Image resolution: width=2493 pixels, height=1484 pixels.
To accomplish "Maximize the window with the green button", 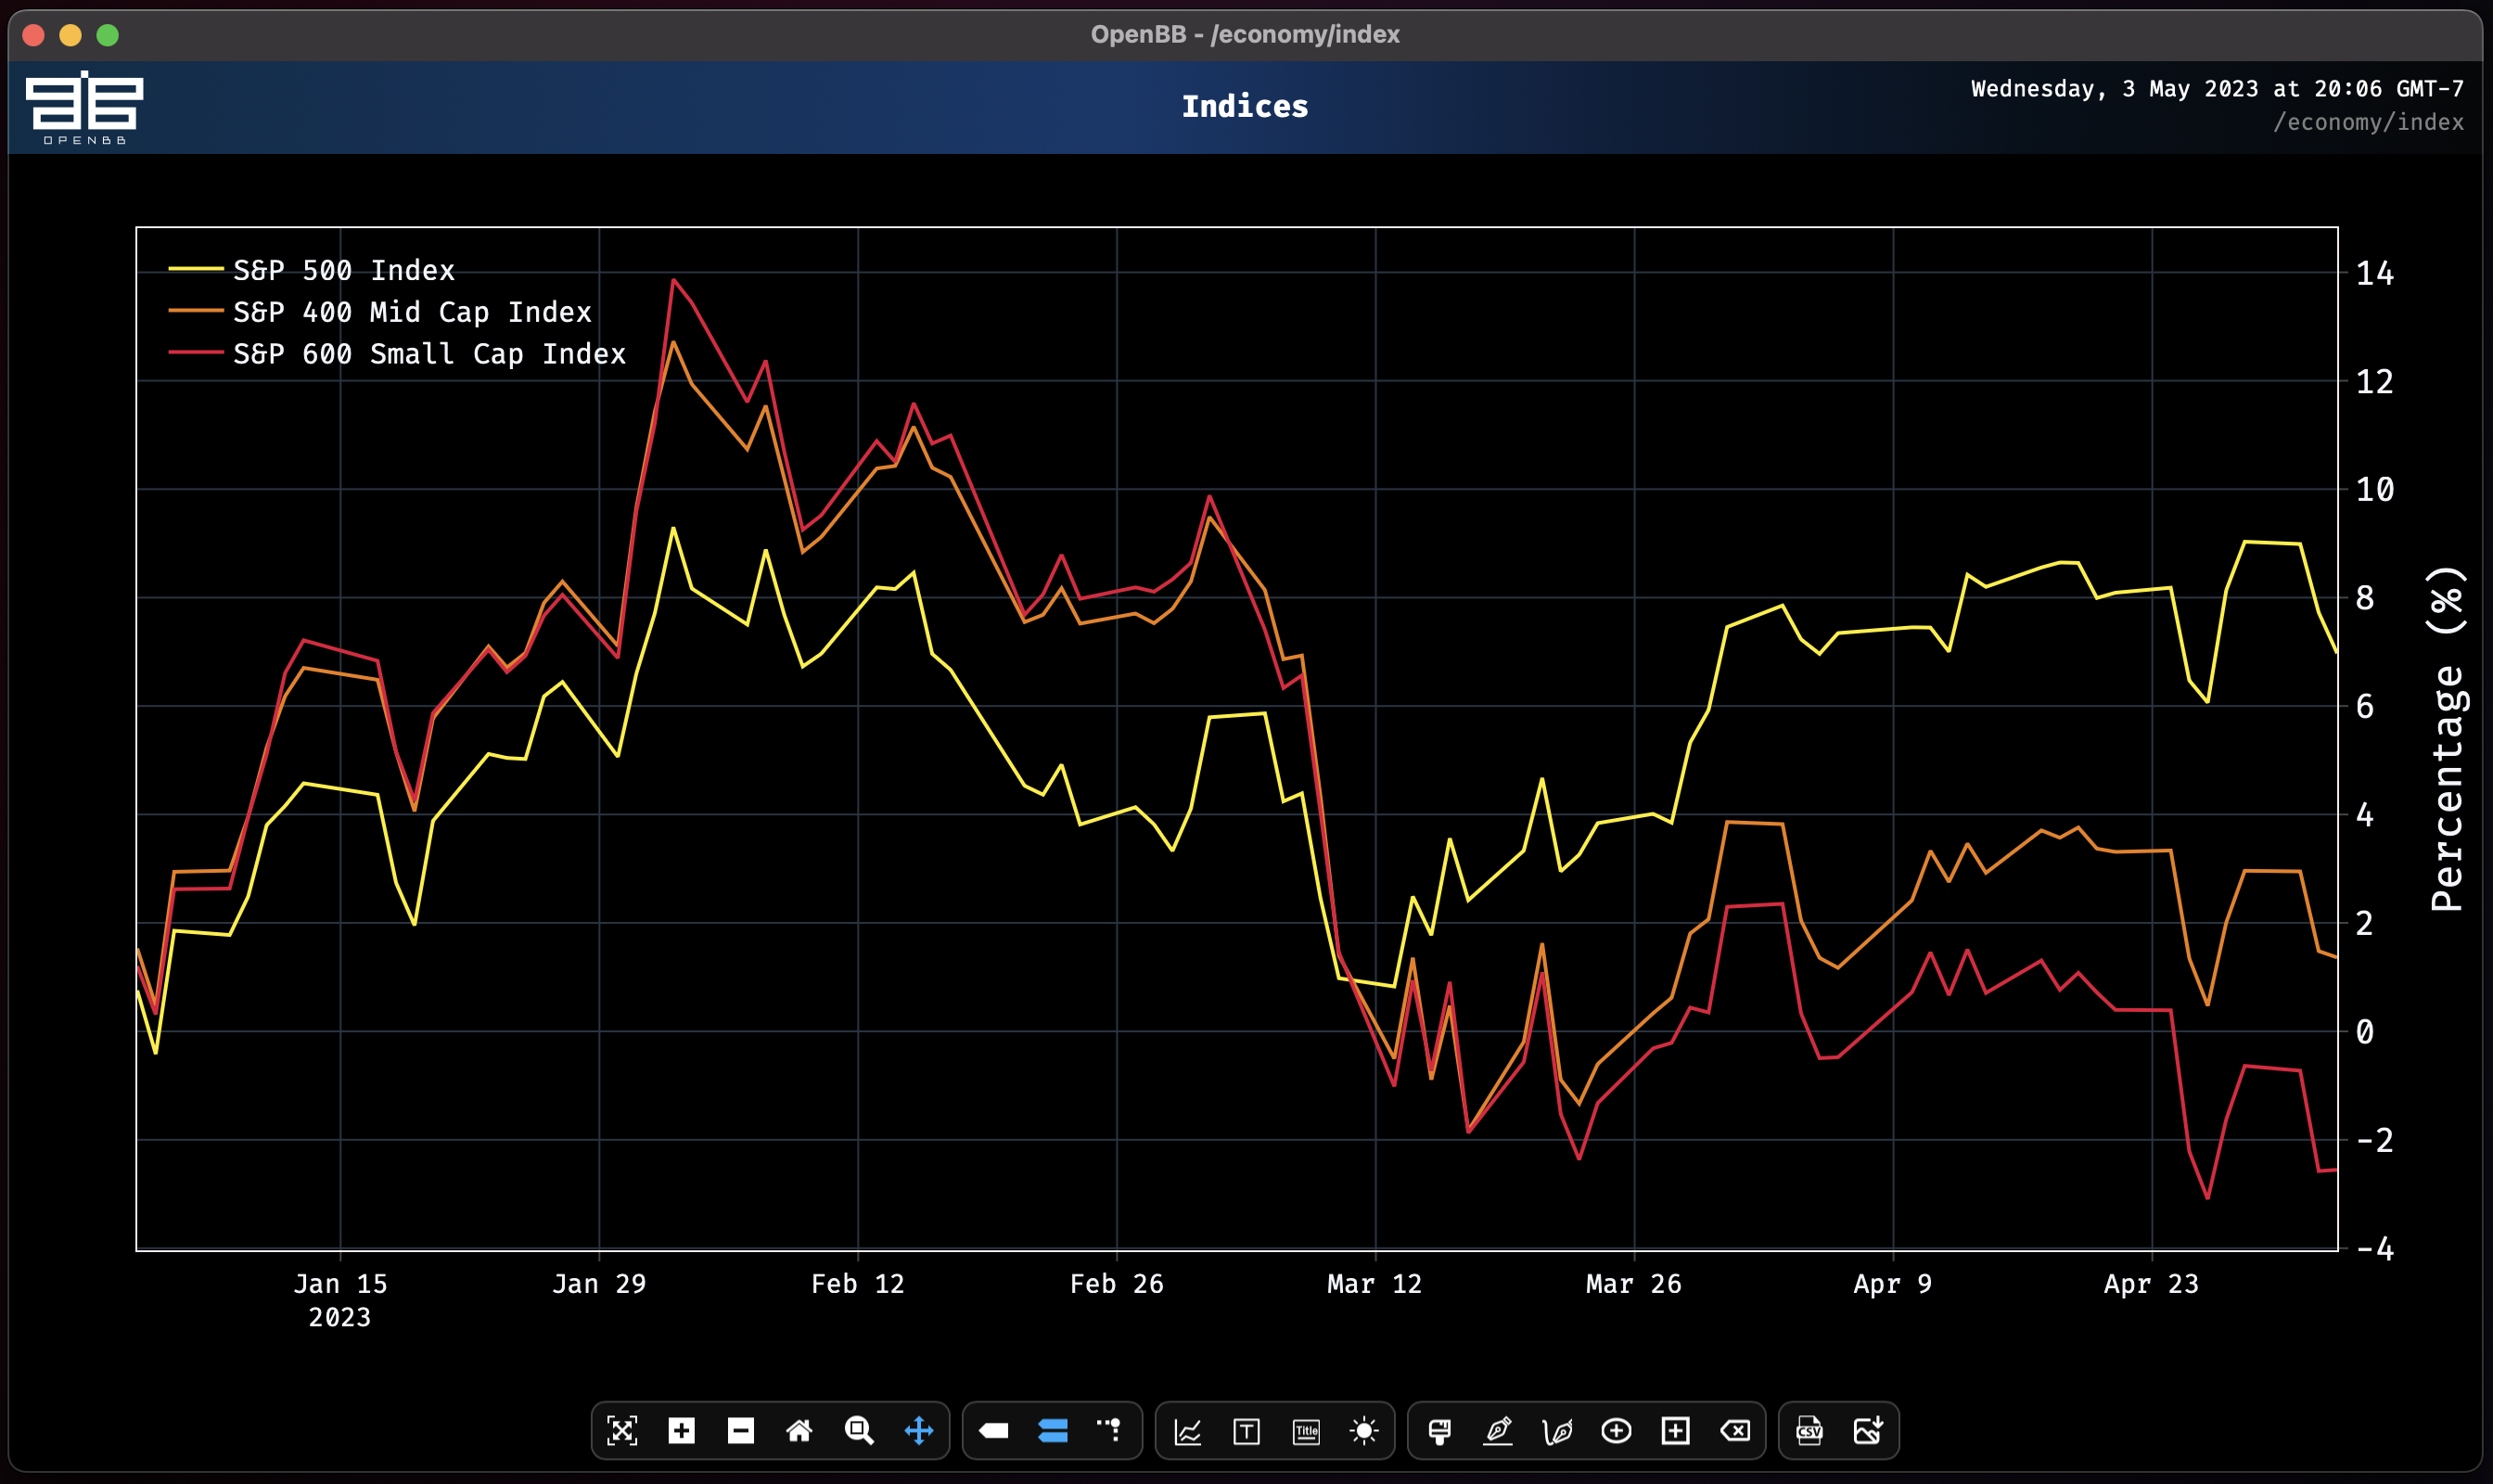I will point(107,35).
